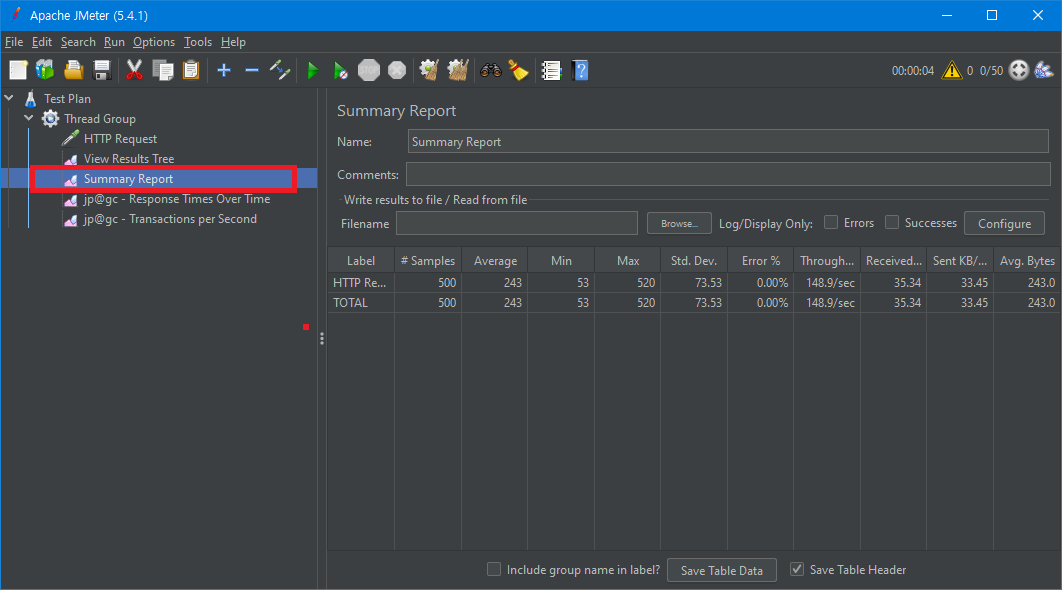Reset search with the broom icon
This screenshot has height=590, width=1062.
[519, 70]
